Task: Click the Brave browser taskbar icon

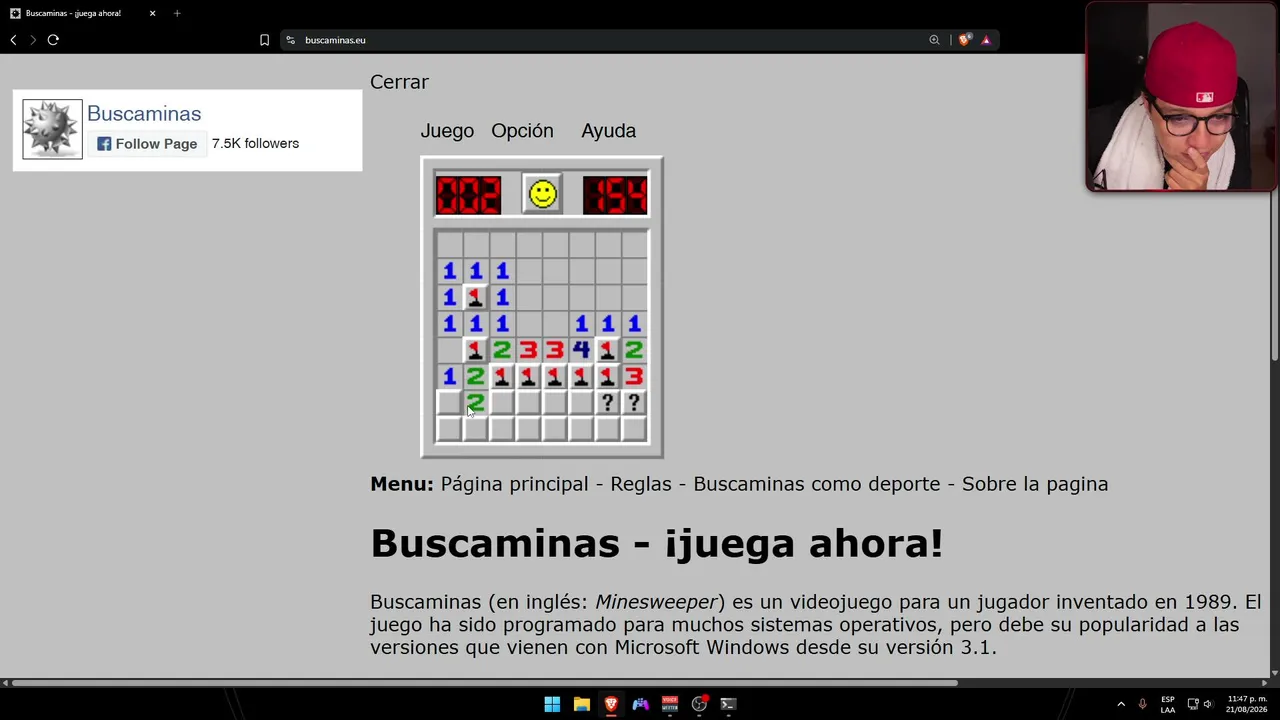Action: [x=611, y=704]
